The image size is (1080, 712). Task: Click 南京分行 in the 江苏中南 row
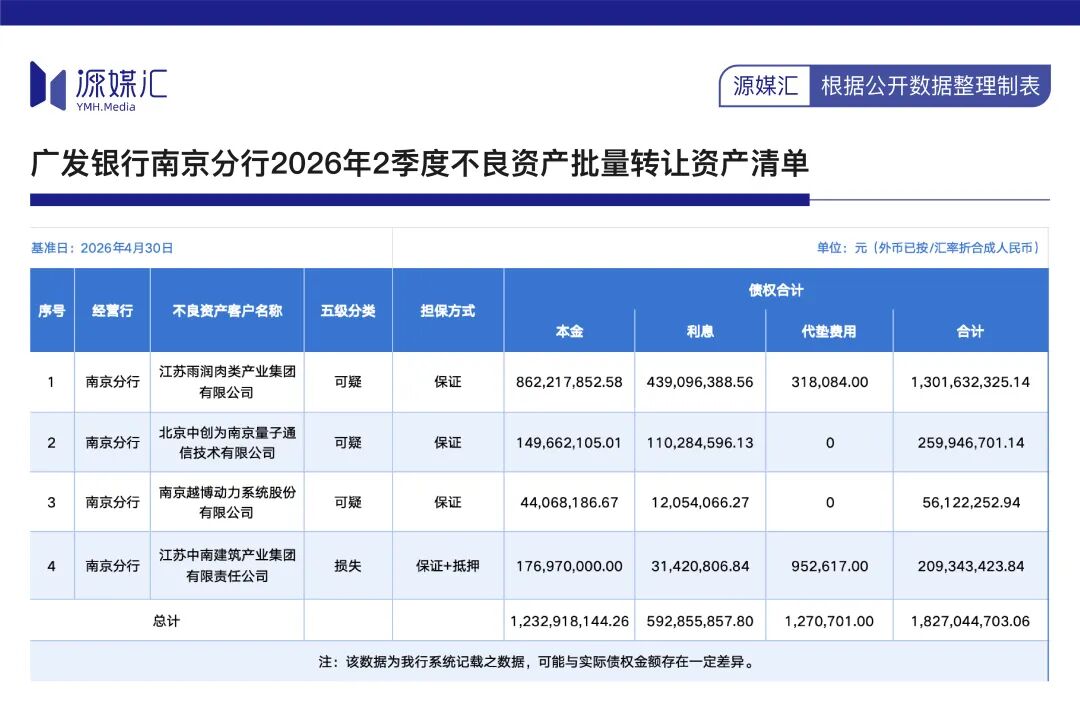pyautogui.click(x=112, y=566)
